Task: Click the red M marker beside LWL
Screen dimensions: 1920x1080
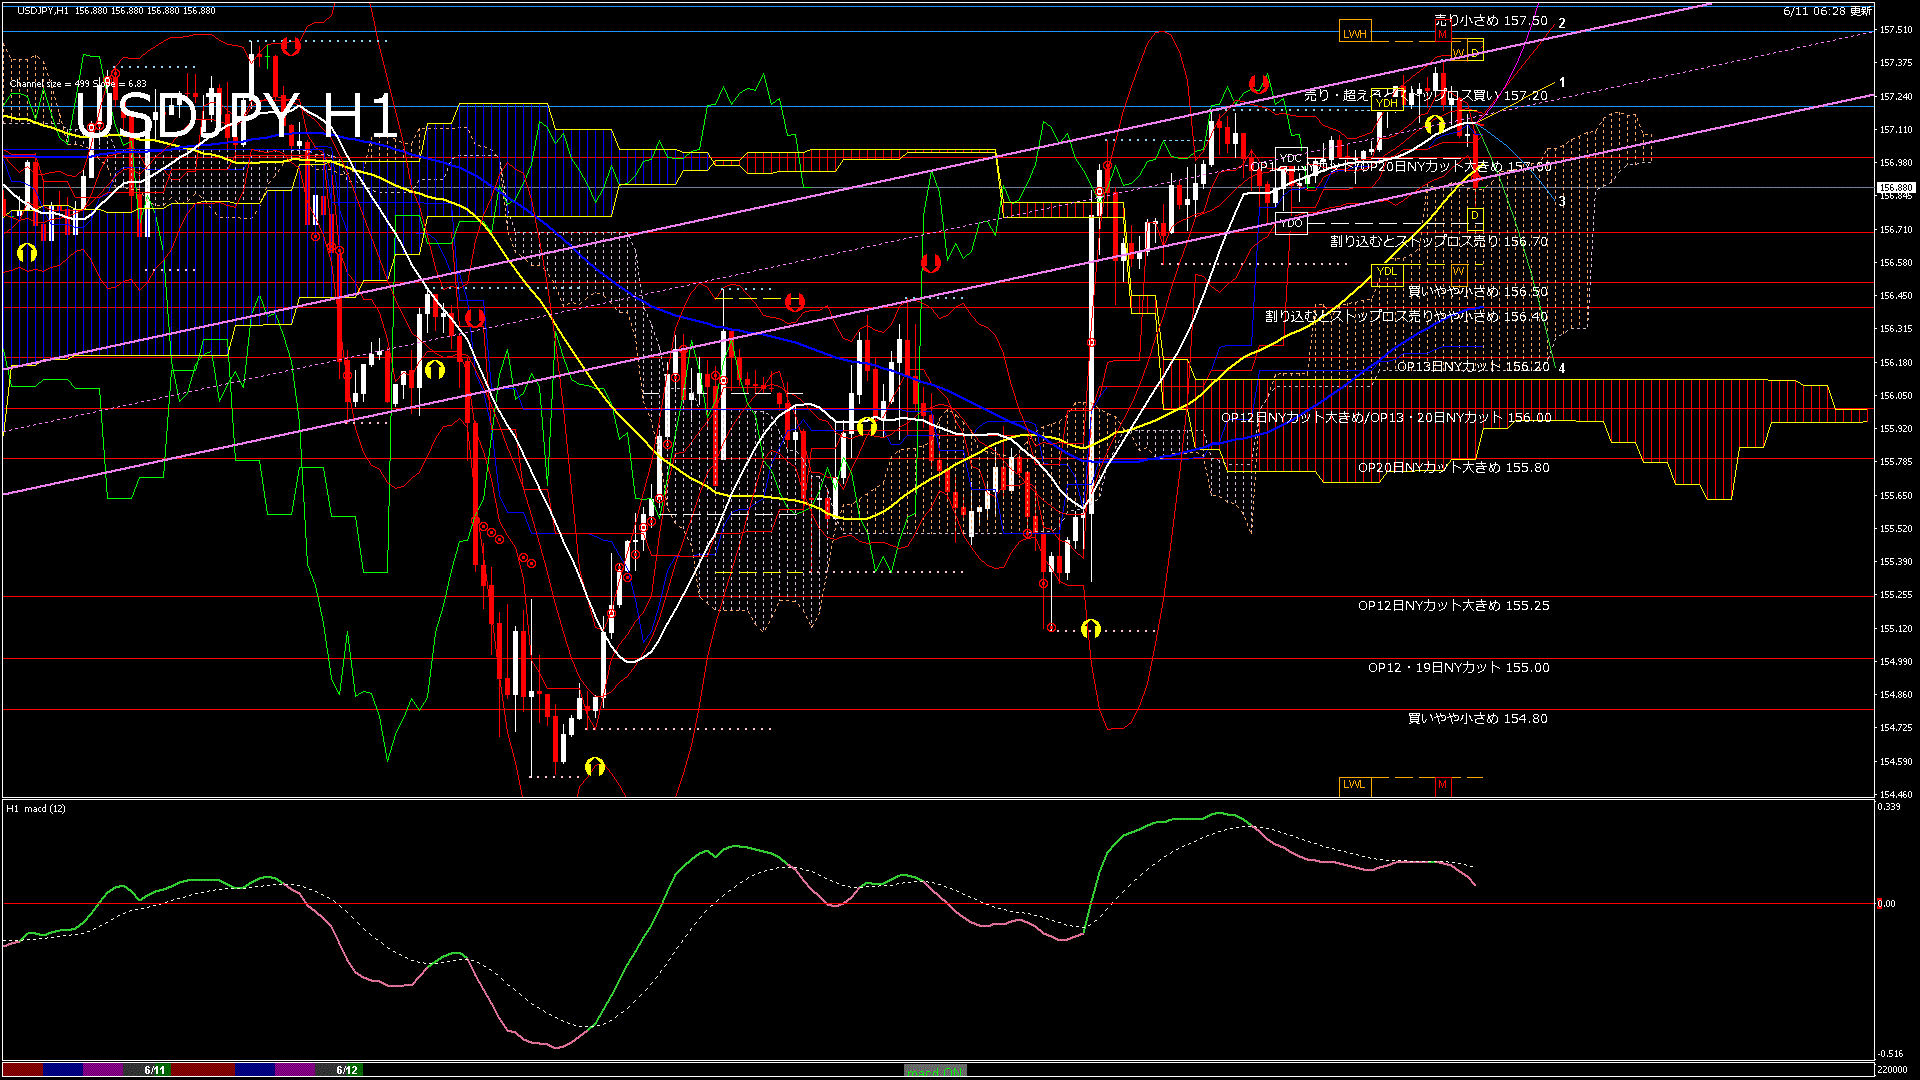Action: (x=1442, y=785)
